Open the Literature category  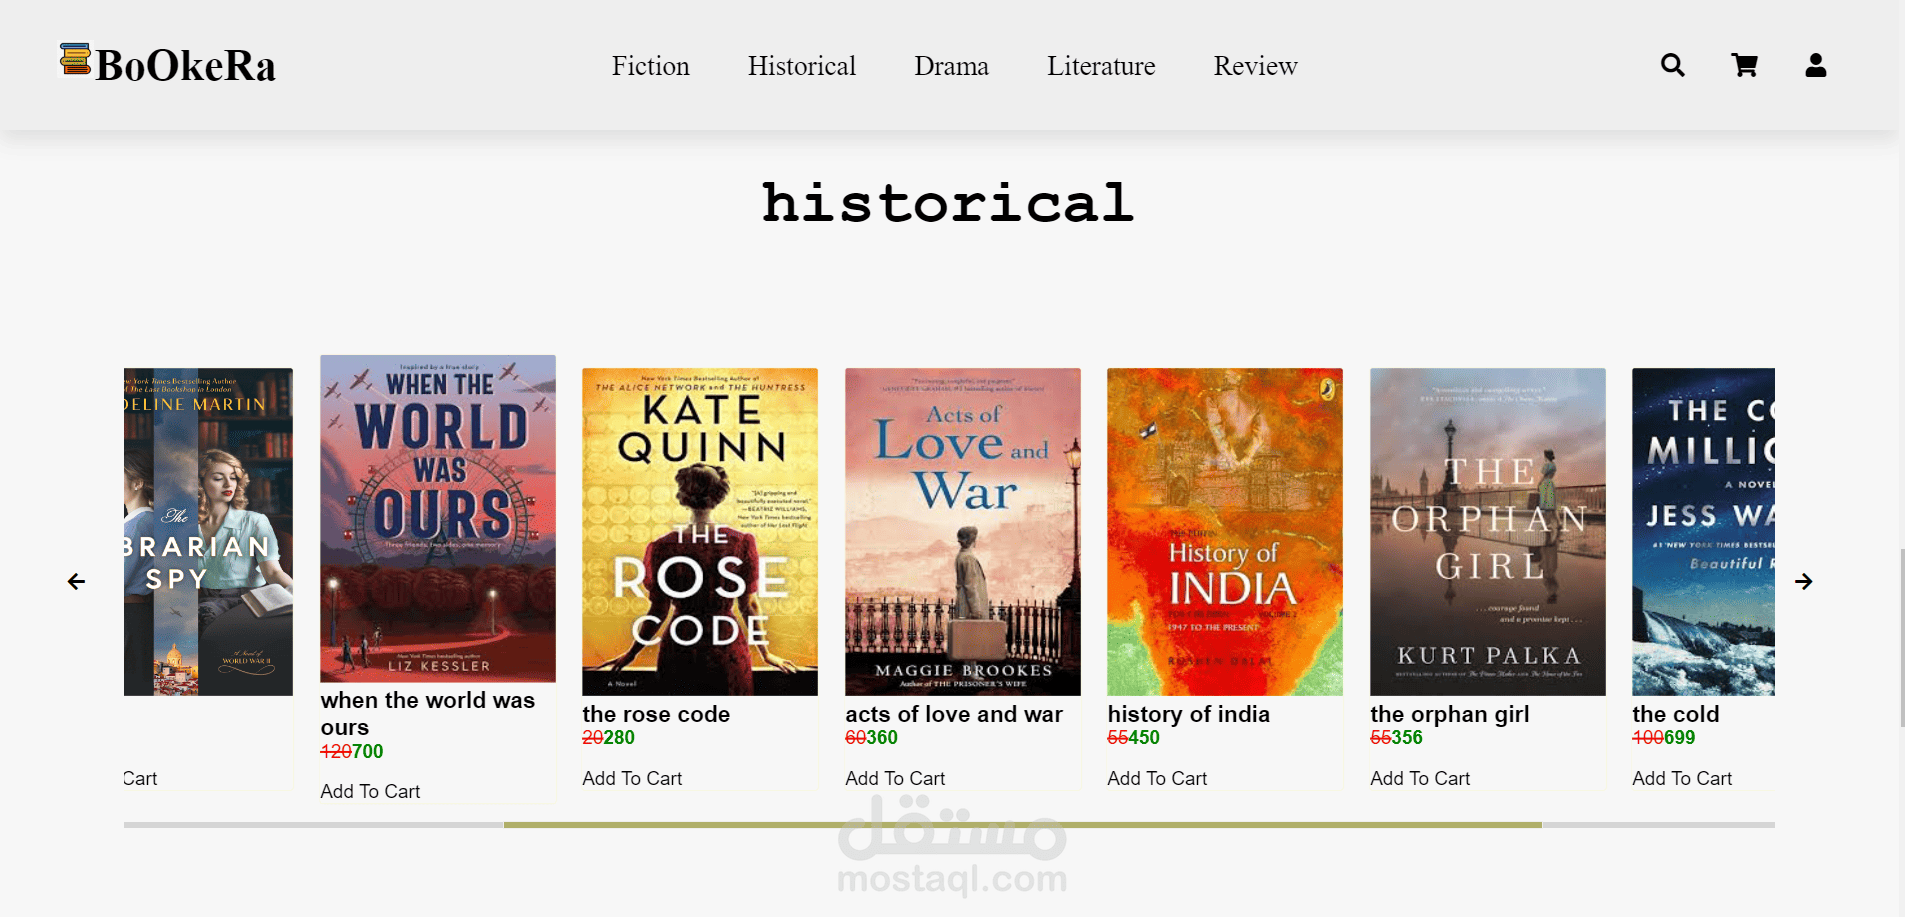[x=1101, y=66]
